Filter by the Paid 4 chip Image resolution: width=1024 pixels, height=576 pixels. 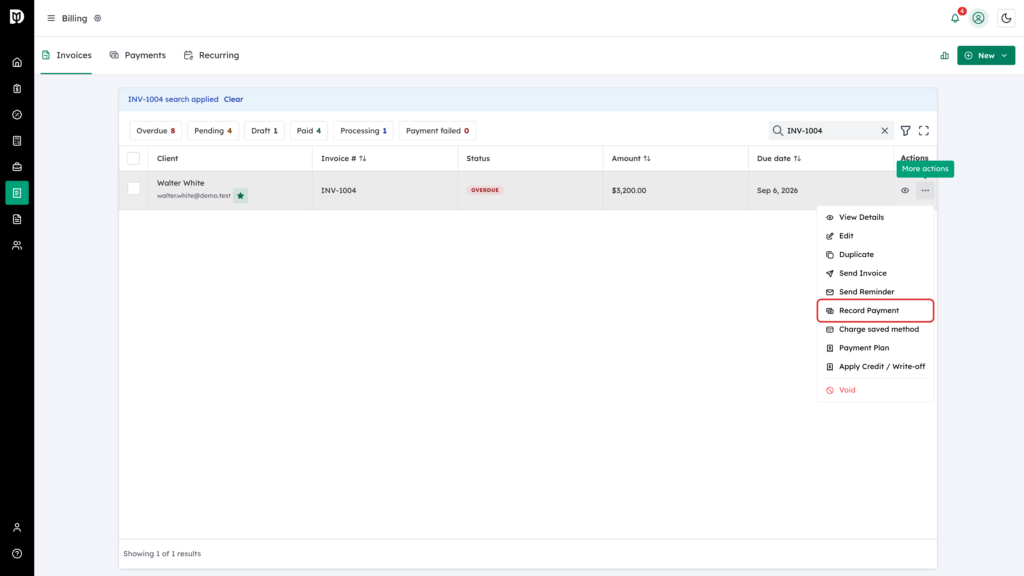pyautogui.click(x=309, y=131)
